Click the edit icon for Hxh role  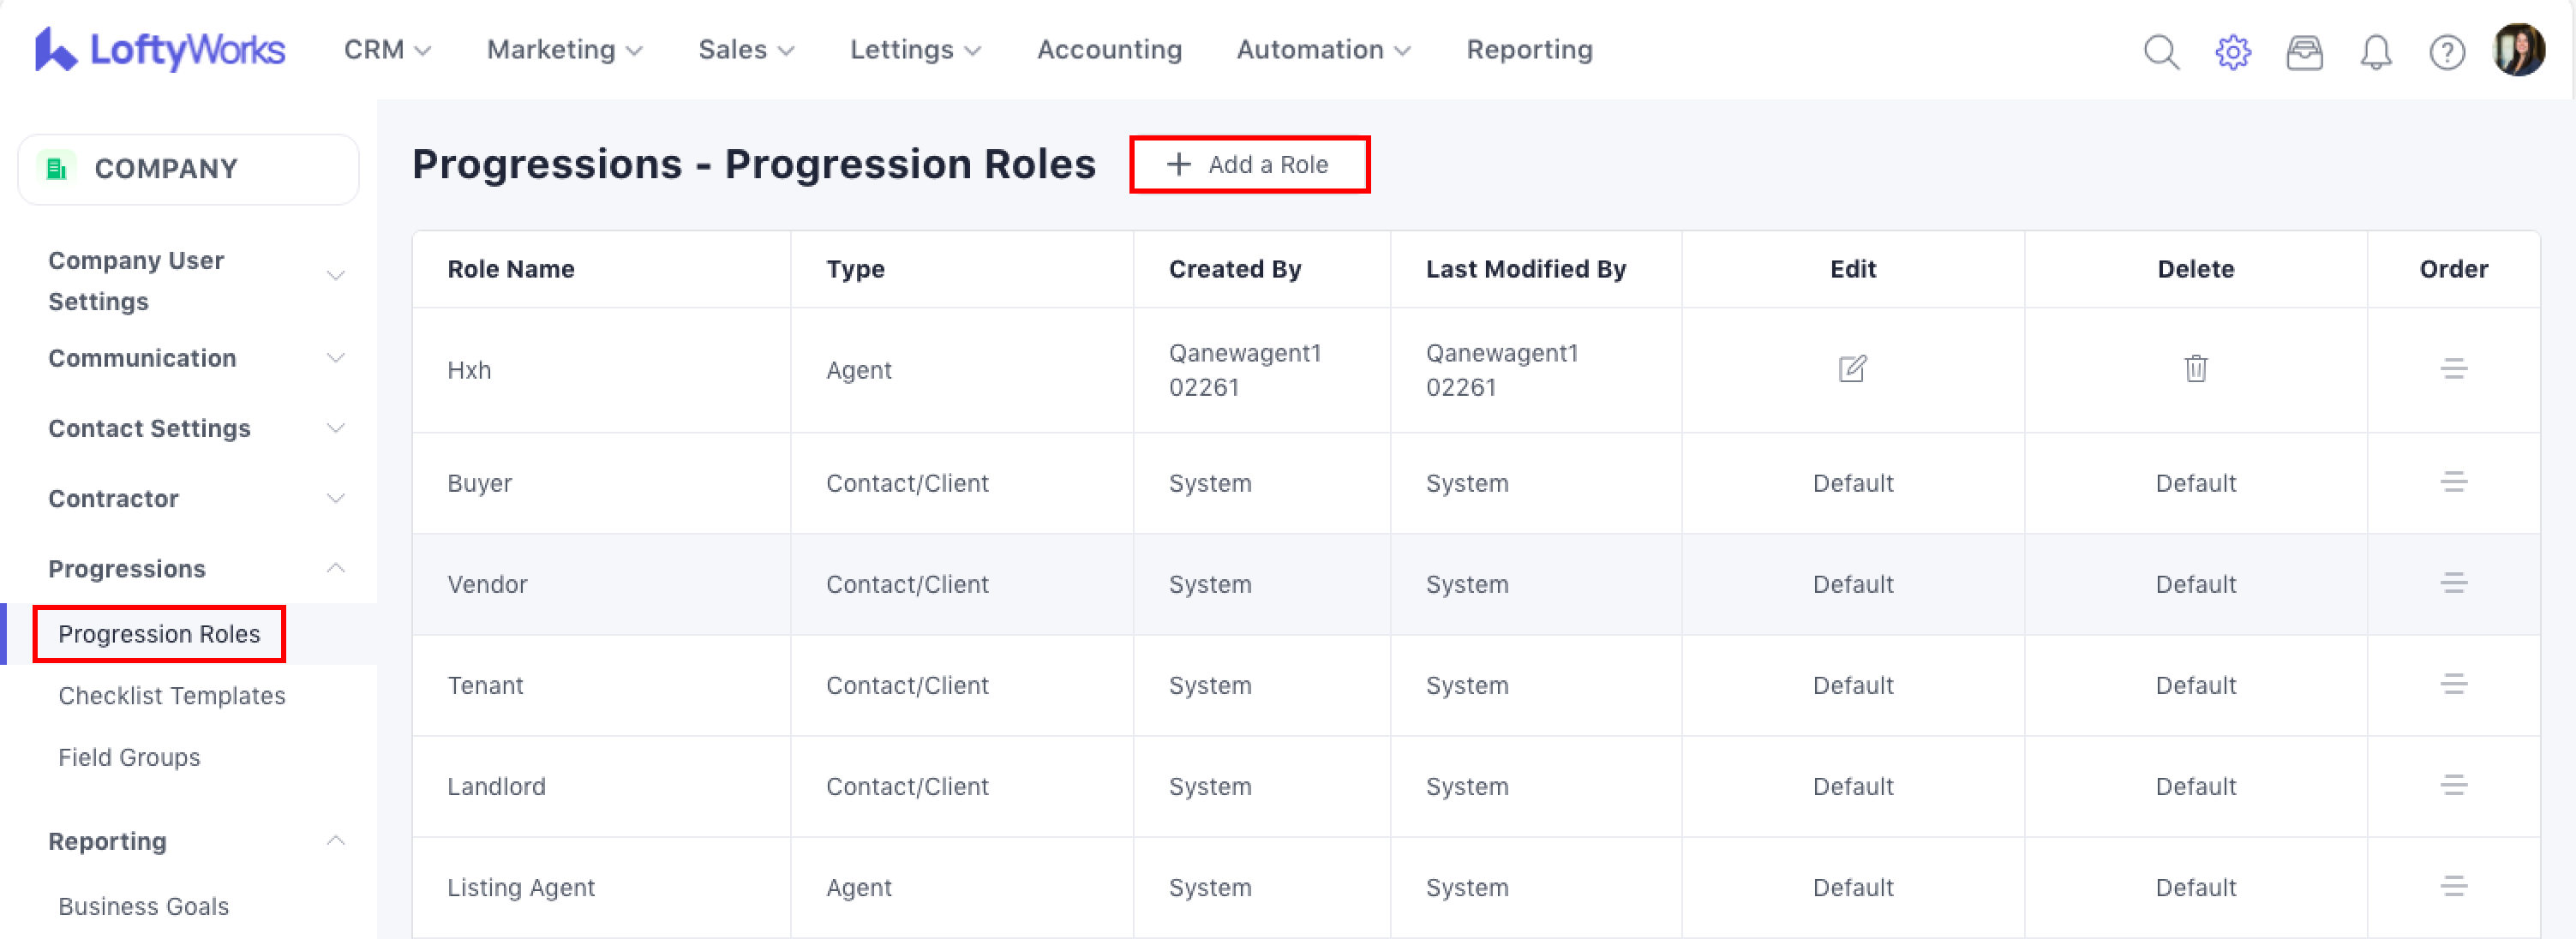(1852, 369)
